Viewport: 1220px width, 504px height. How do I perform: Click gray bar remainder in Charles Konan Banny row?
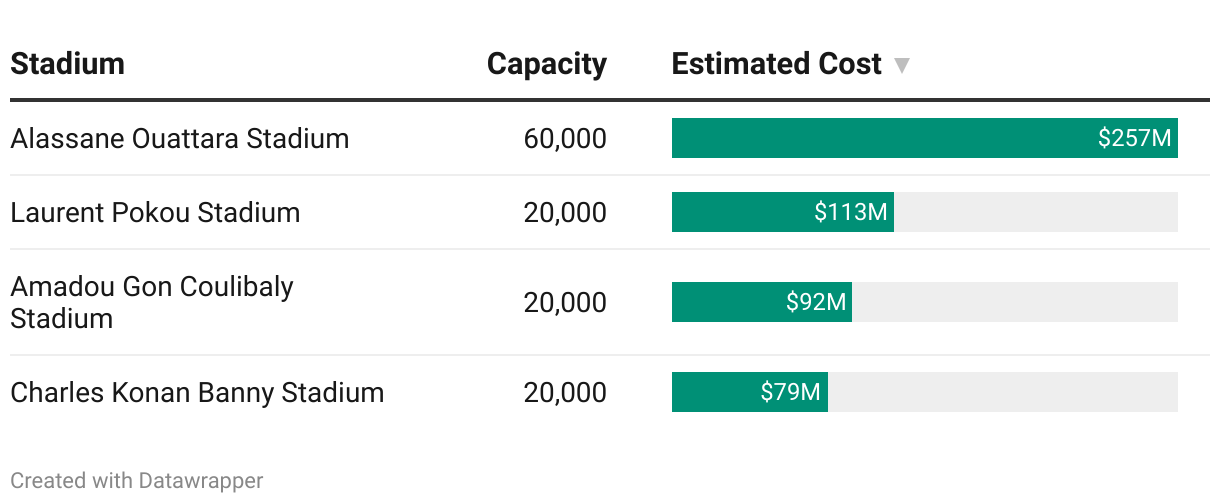(1002, 392)
